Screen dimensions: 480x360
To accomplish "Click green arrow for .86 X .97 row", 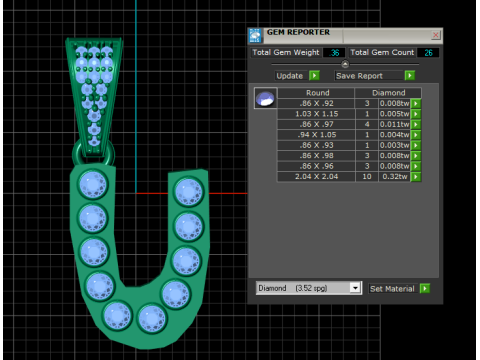I will pyautogui.click(x=416, y=124).
